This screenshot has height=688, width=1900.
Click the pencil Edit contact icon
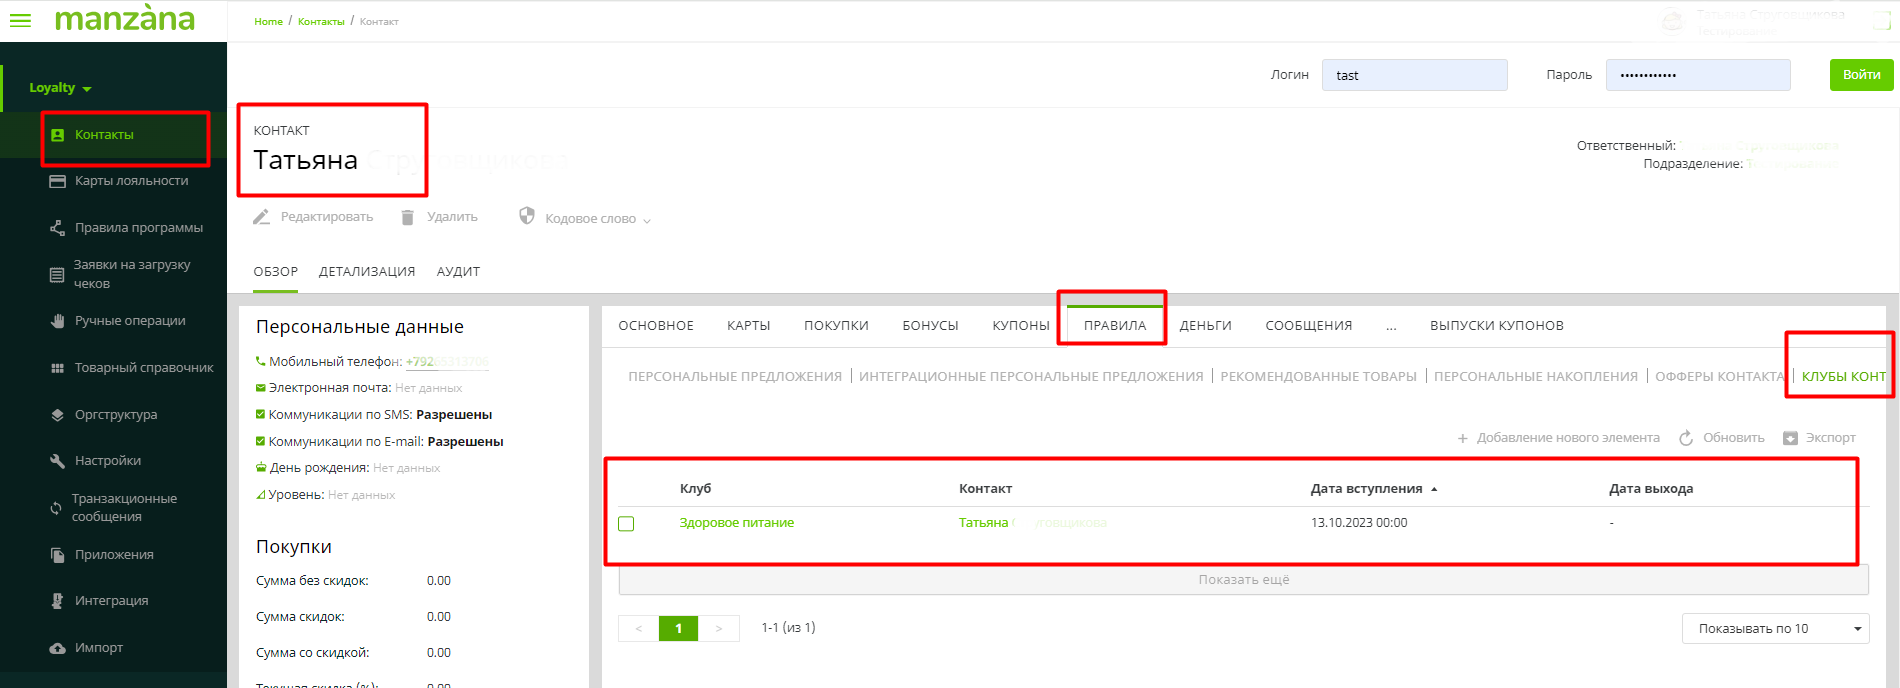coord(262,217)
